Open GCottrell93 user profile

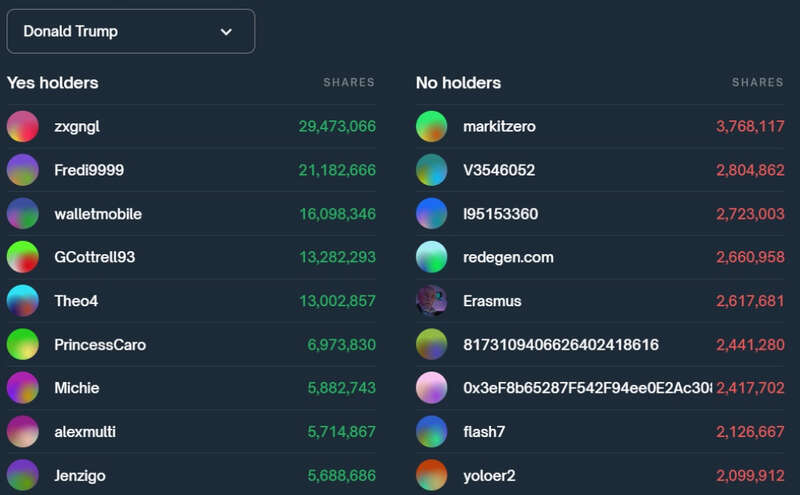click(x=95, y=257)
